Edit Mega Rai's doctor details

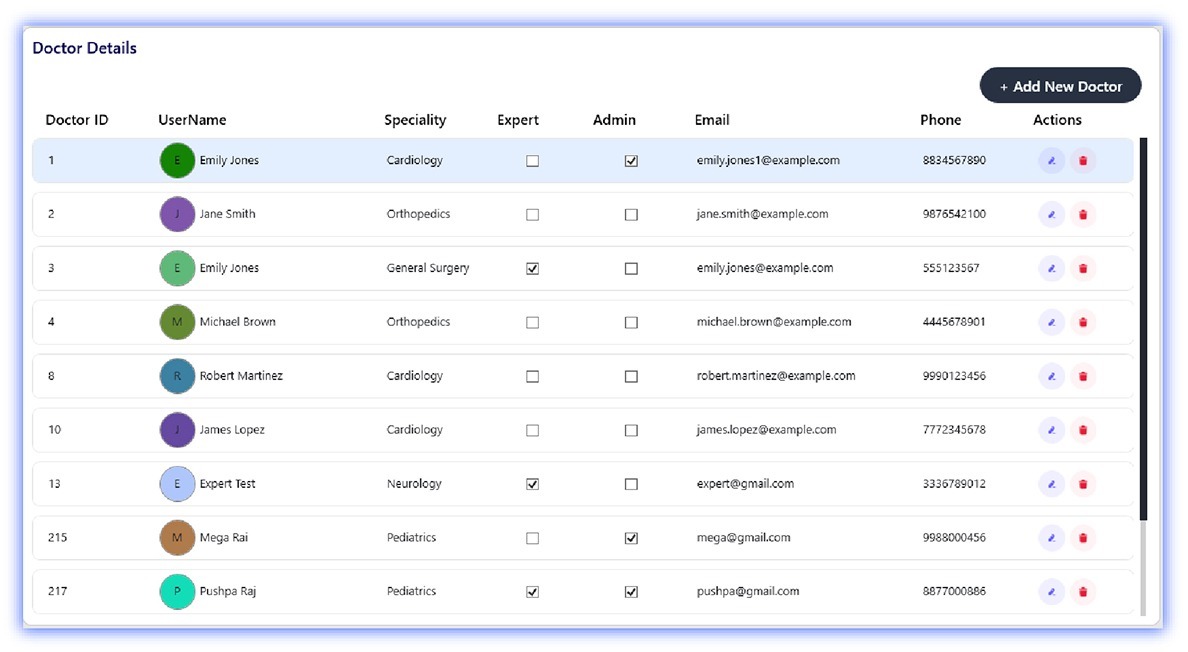click(1051, 538)
